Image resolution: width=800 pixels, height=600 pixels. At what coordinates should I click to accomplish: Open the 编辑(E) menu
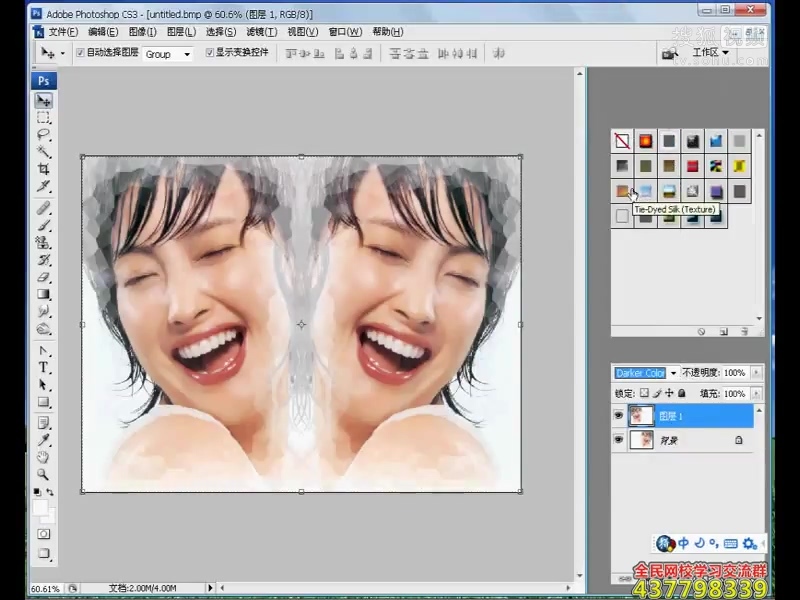point(103,32)
